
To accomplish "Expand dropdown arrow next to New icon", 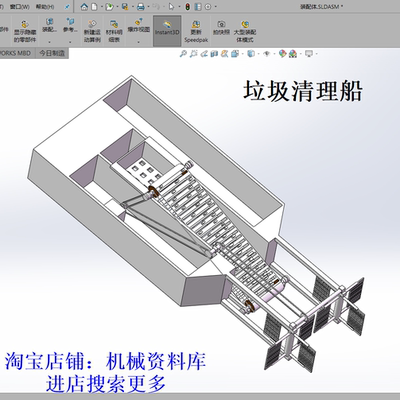I will [101, 7].
